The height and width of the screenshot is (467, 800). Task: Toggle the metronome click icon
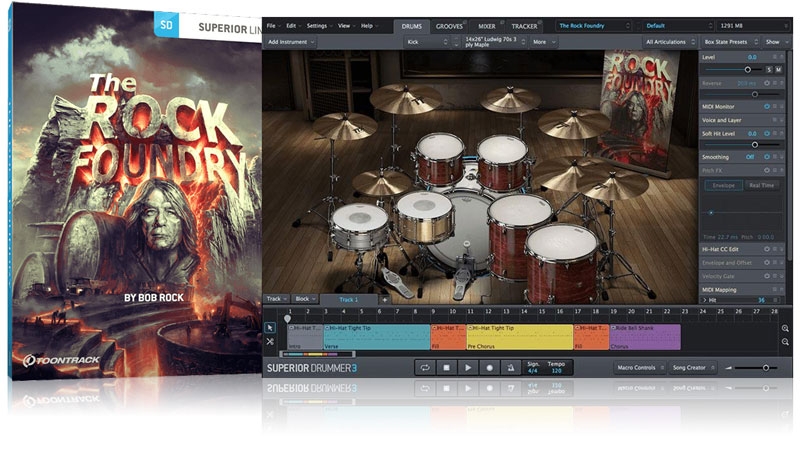coord(511,367)
